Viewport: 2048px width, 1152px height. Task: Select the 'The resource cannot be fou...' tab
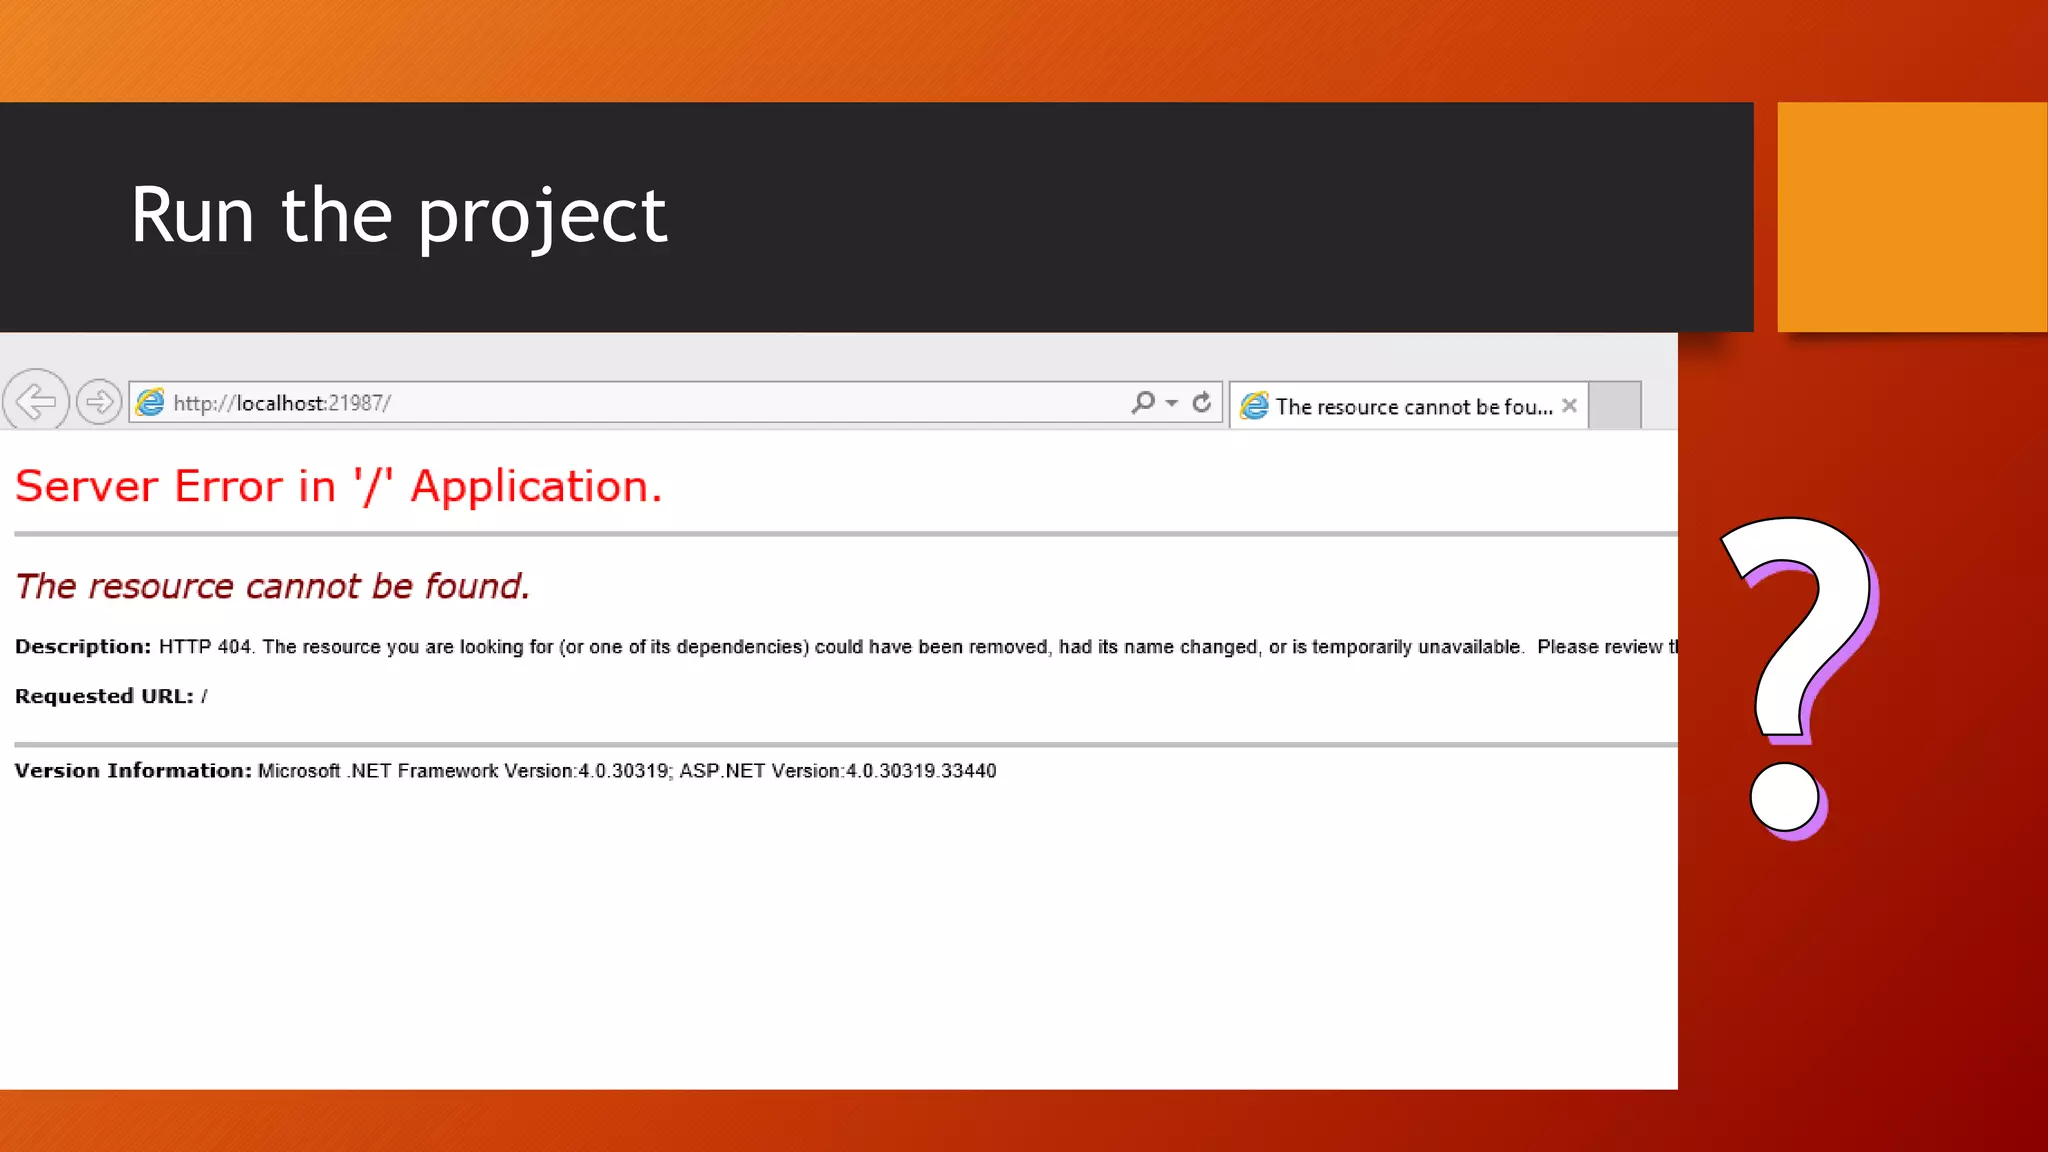[x=1412, y=407]
